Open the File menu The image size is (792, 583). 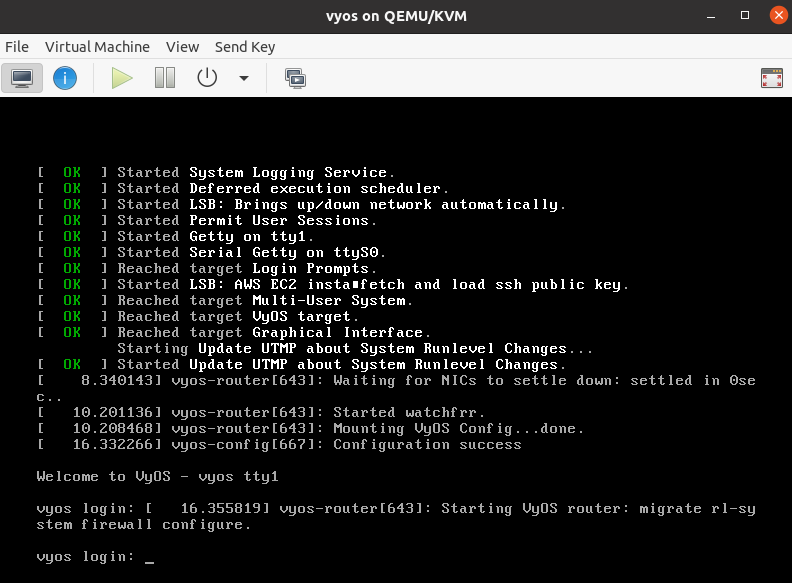pyautogui.click(x=17, y=47)
